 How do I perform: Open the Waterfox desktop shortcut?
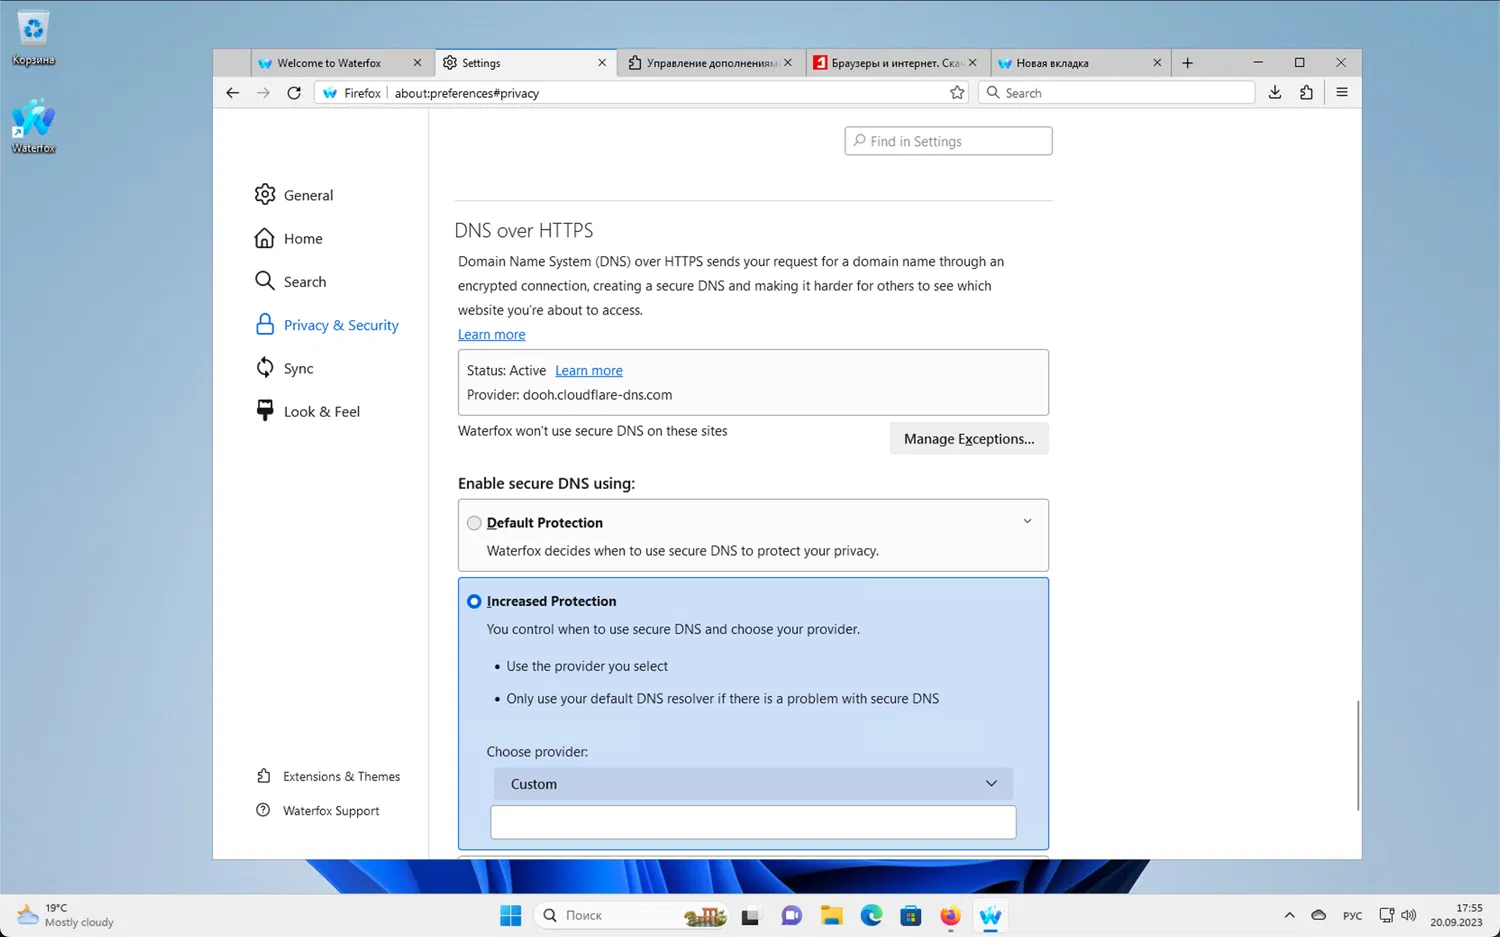tap(33, 126)
